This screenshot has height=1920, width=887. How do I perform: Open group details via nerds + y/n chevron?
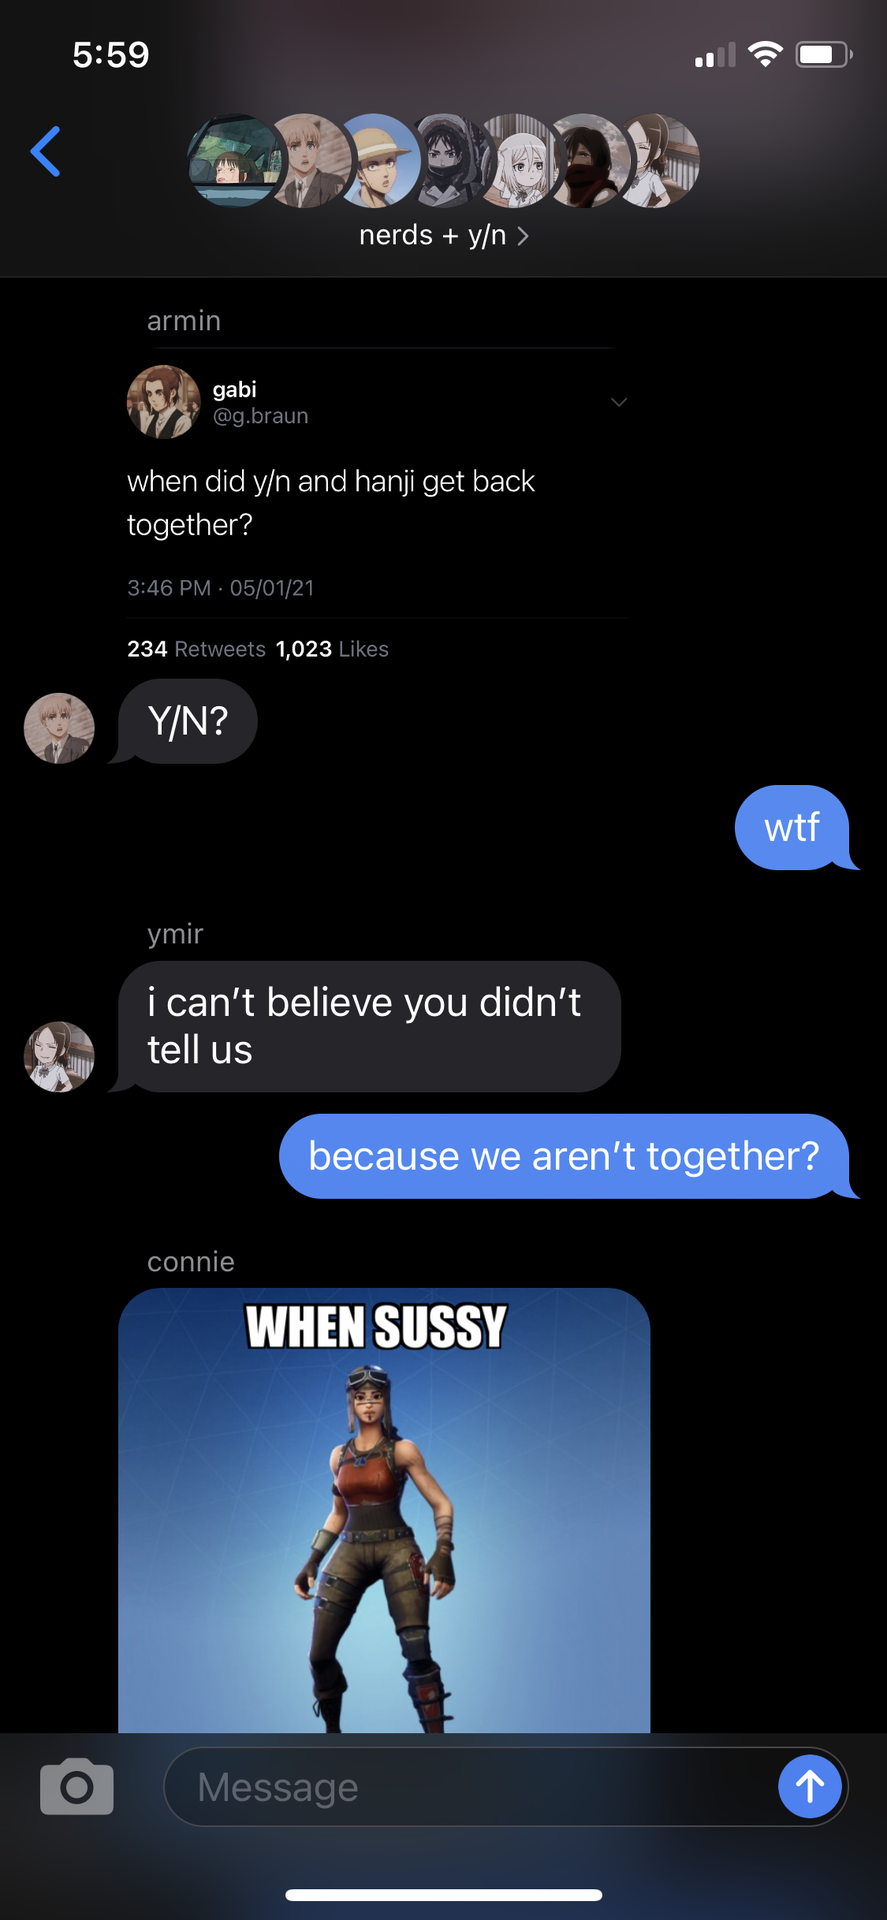point(523,236)
